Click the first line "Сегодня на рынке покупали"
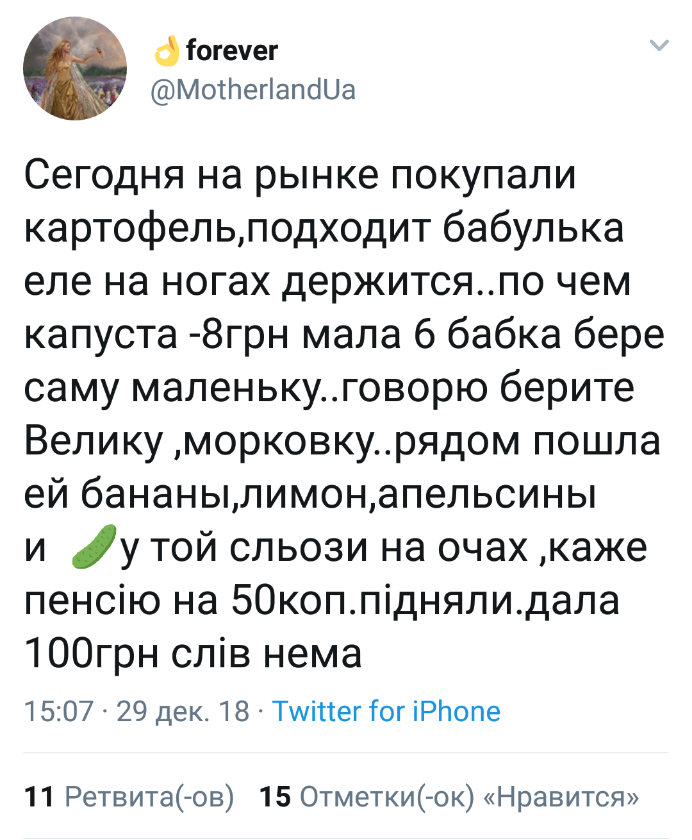This screenshot has width=692, height=840. click(300, 179)
